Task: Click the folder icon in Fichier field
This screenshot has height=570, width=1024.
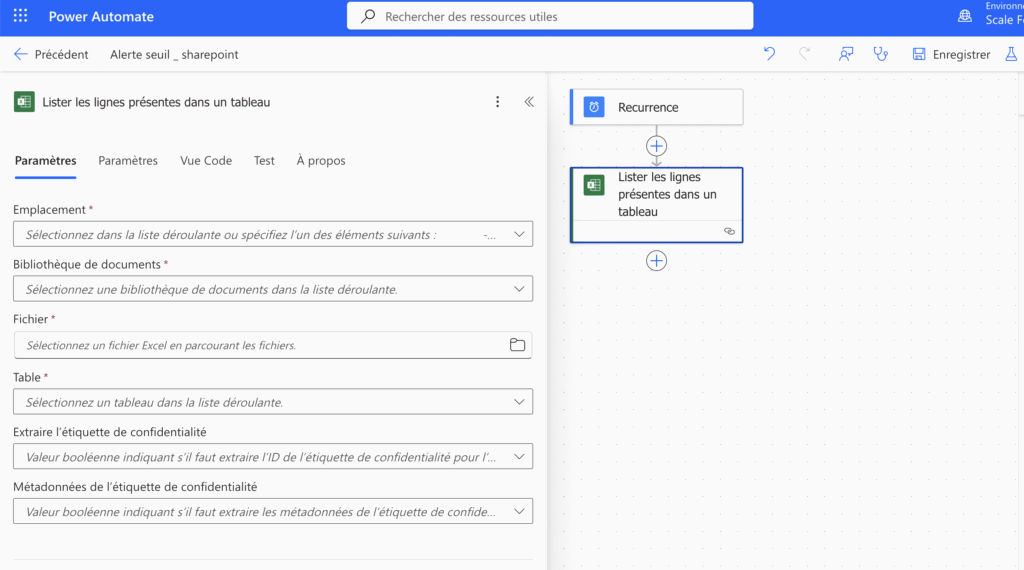Action: click(x=517, y=345)
